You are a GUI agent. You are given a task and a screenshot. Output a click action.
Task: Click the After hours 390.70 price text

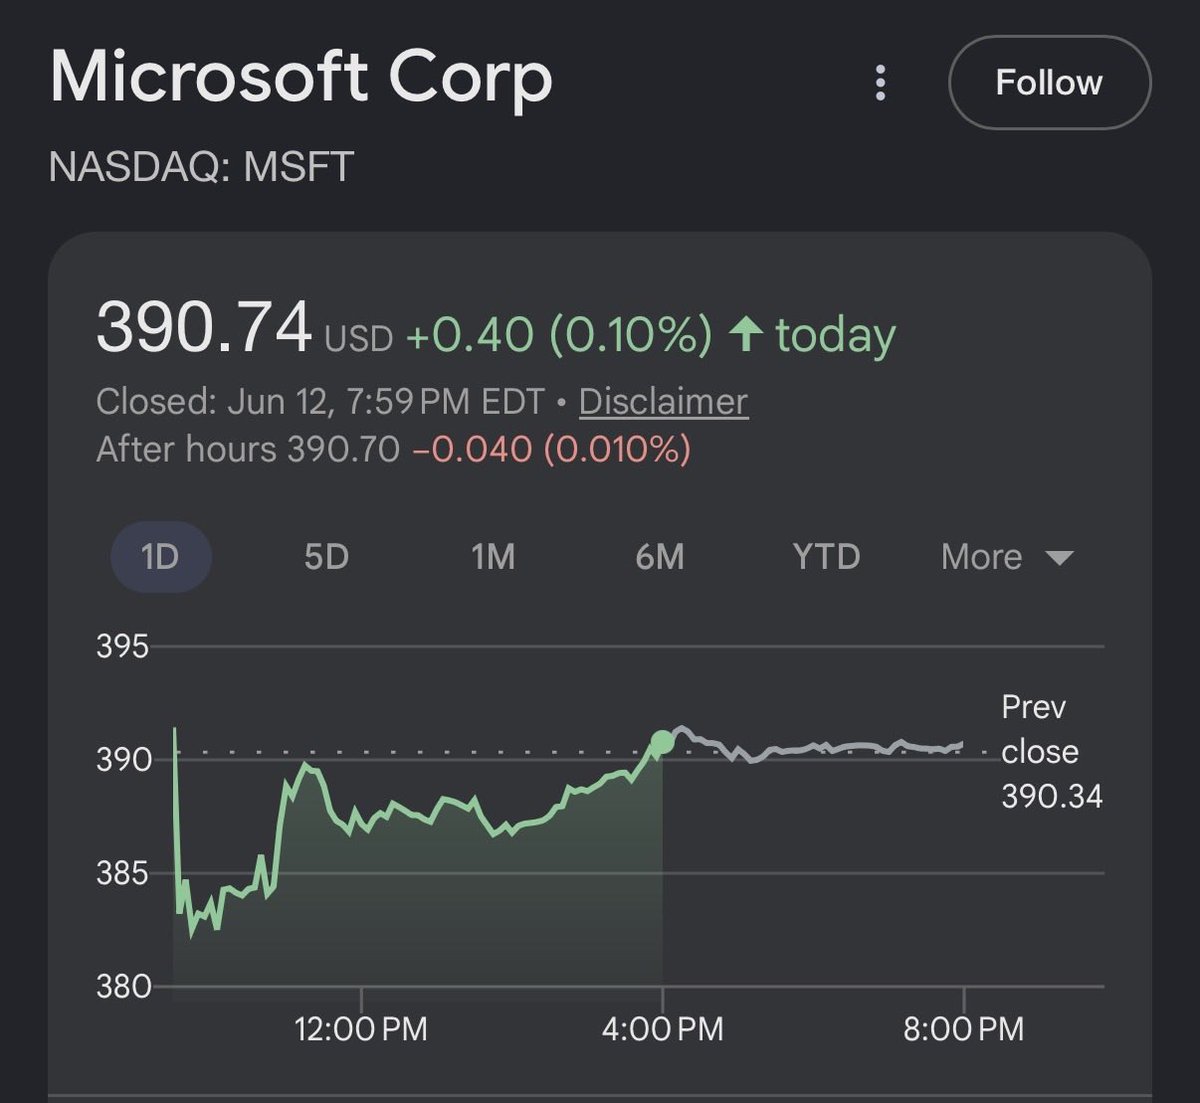(x=248, y=449)
